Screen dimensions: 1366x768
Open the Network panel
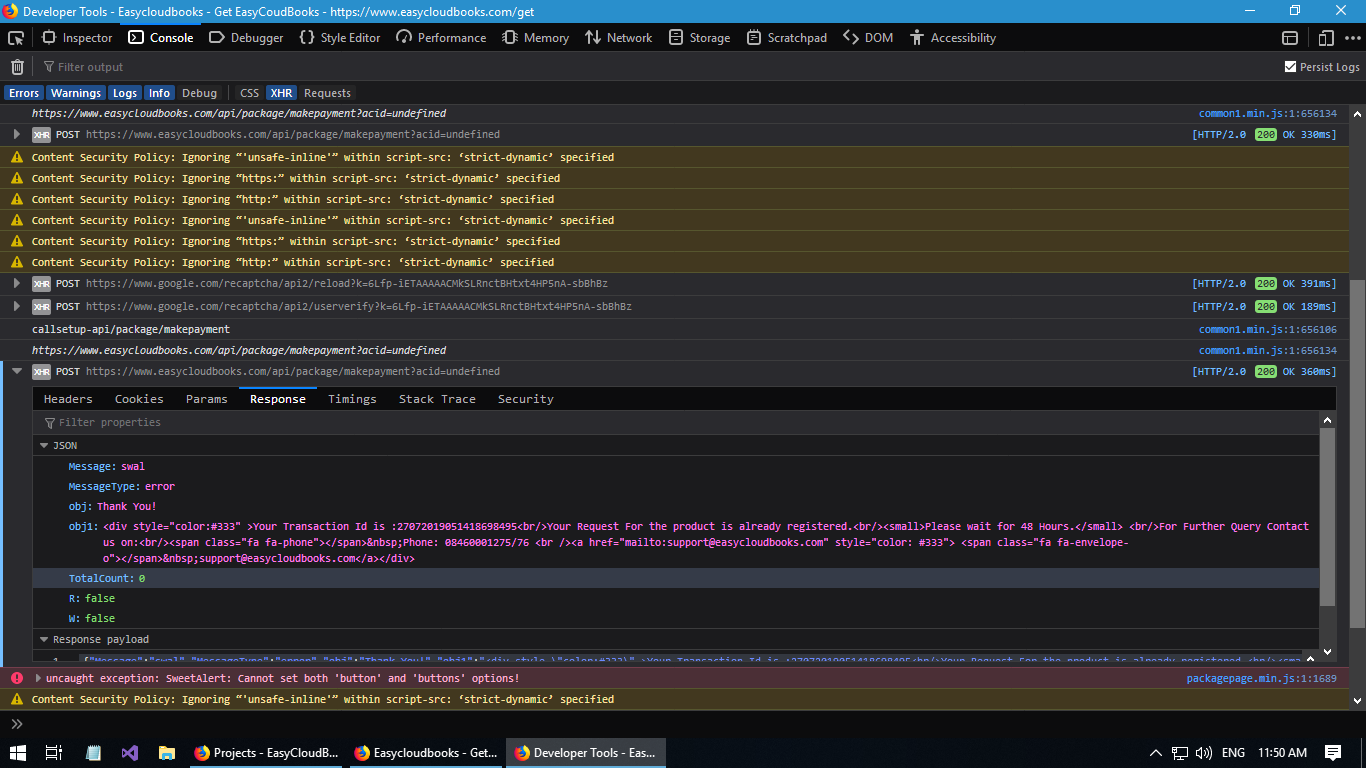pyautogui.click(x=618, y=38)
